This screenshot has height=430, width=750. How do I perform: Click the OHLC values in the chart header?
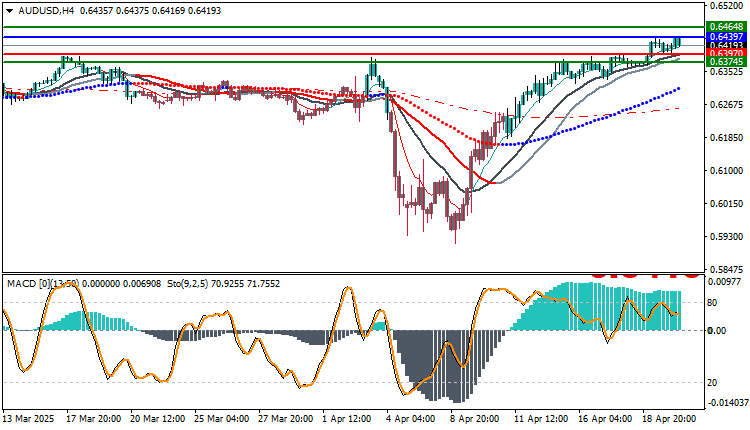click(150, 11)
